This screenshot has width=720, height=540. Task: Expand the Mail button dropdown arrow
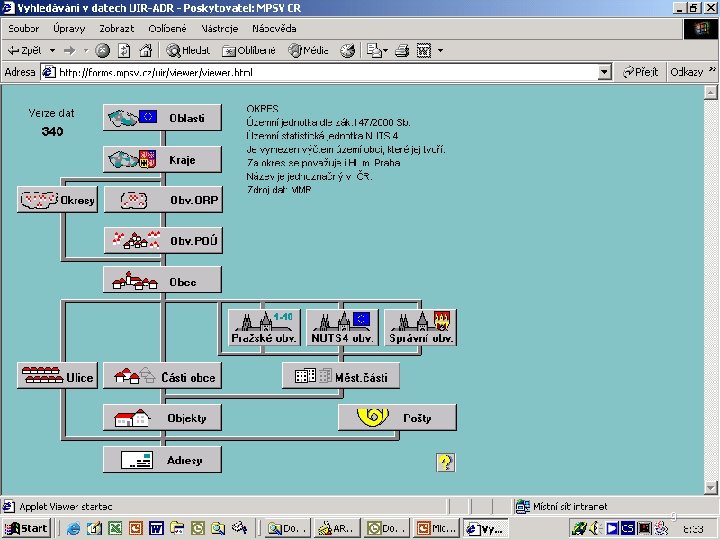(x=386, y=51)
